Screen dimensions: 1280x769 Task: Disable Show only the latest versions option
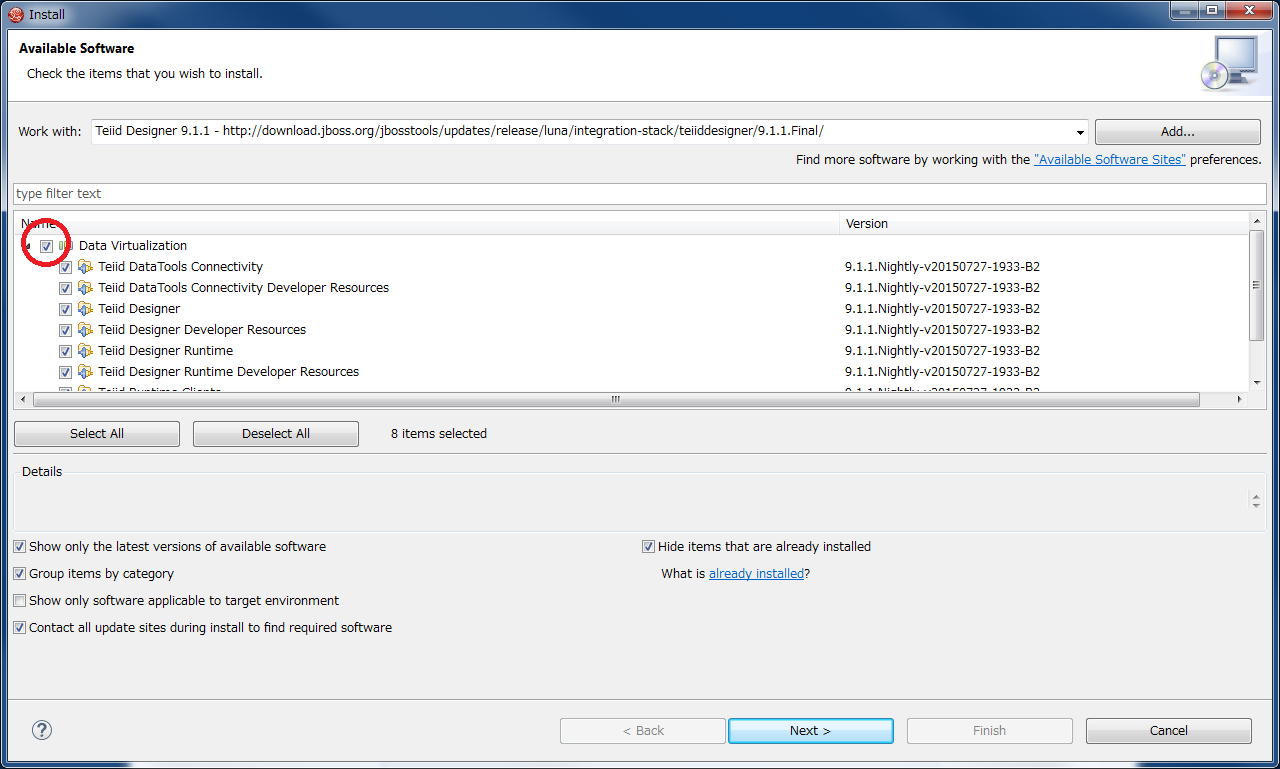pos(20,547)
